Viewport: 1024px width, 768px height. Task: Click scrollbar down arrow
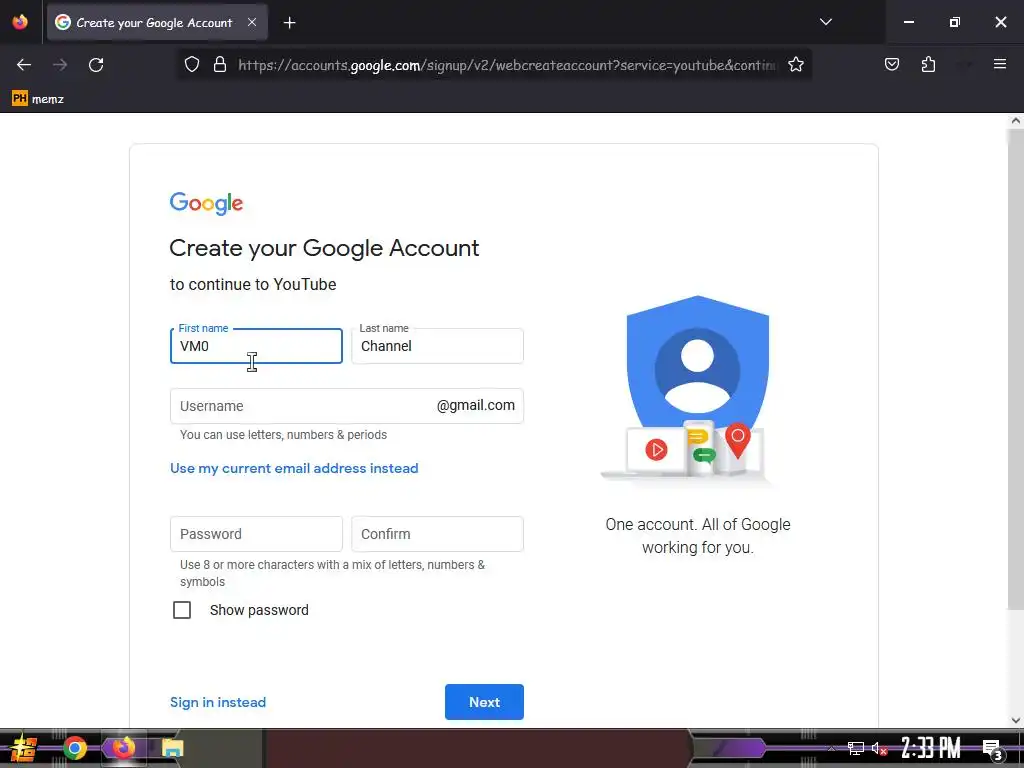tap(1016, 720)
